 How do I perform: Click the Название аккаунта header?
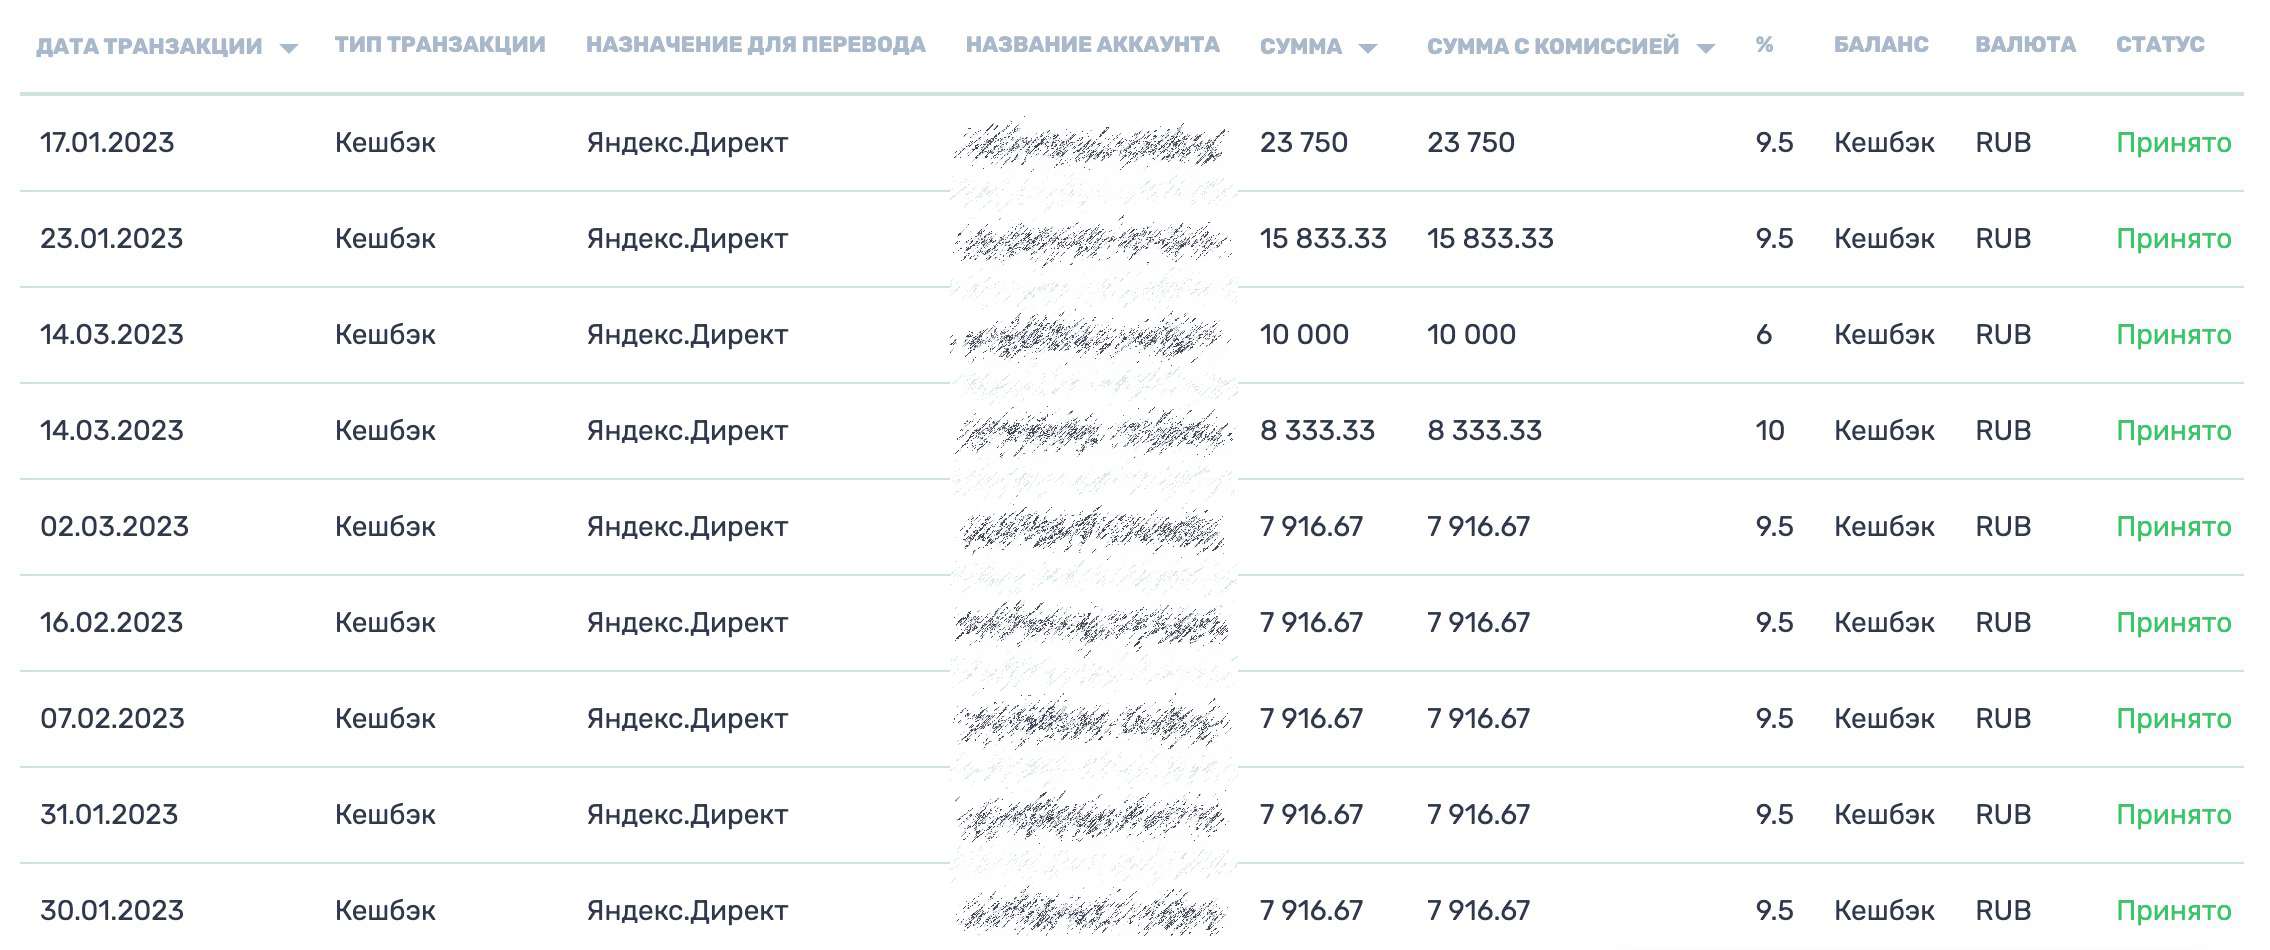click(1093, 45)
